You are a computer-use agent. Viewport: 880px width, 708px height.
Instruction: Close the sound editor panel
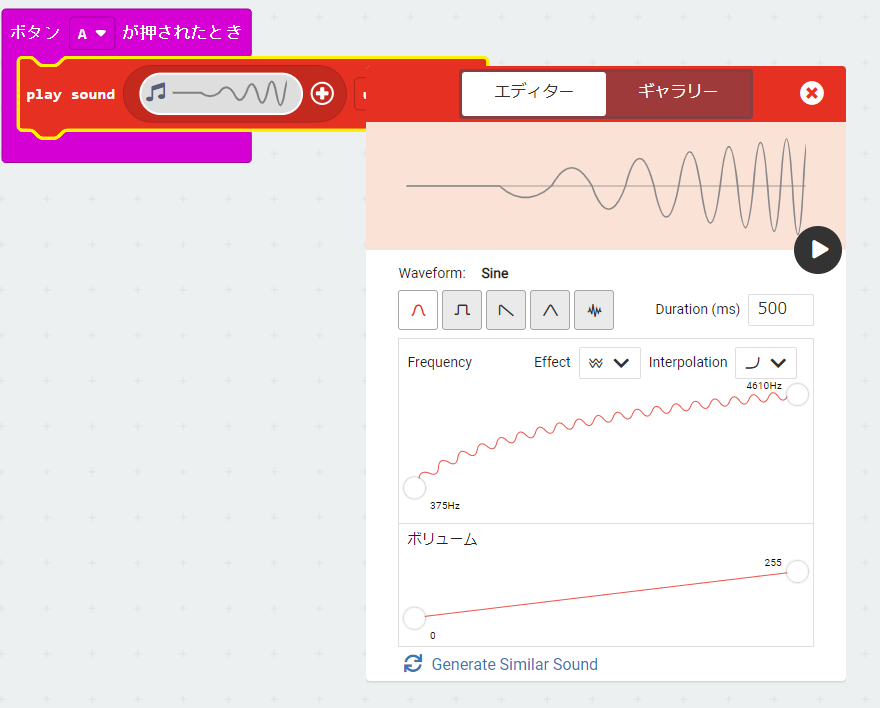[x=812, y=93]
